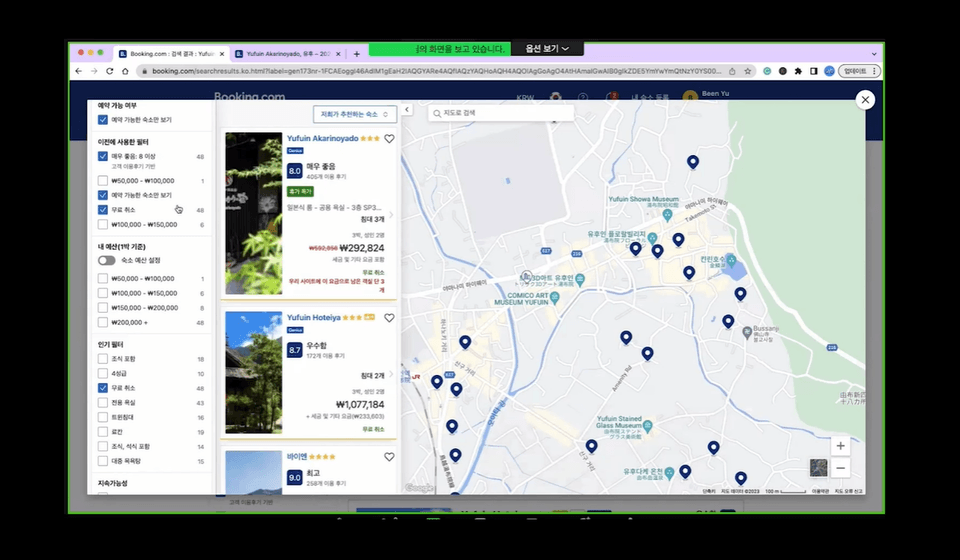Zoom out of the map with minus button
Screen dimensions: 960x560
tap(841, 468)
